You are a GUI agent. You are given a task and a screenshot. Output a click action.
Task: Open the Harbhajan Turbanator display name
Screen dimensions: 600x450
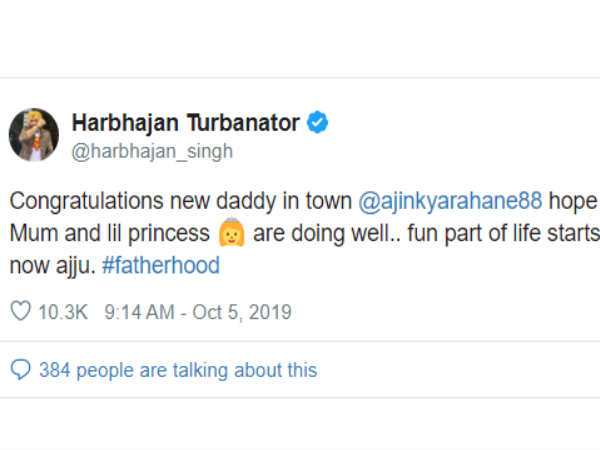185,123
